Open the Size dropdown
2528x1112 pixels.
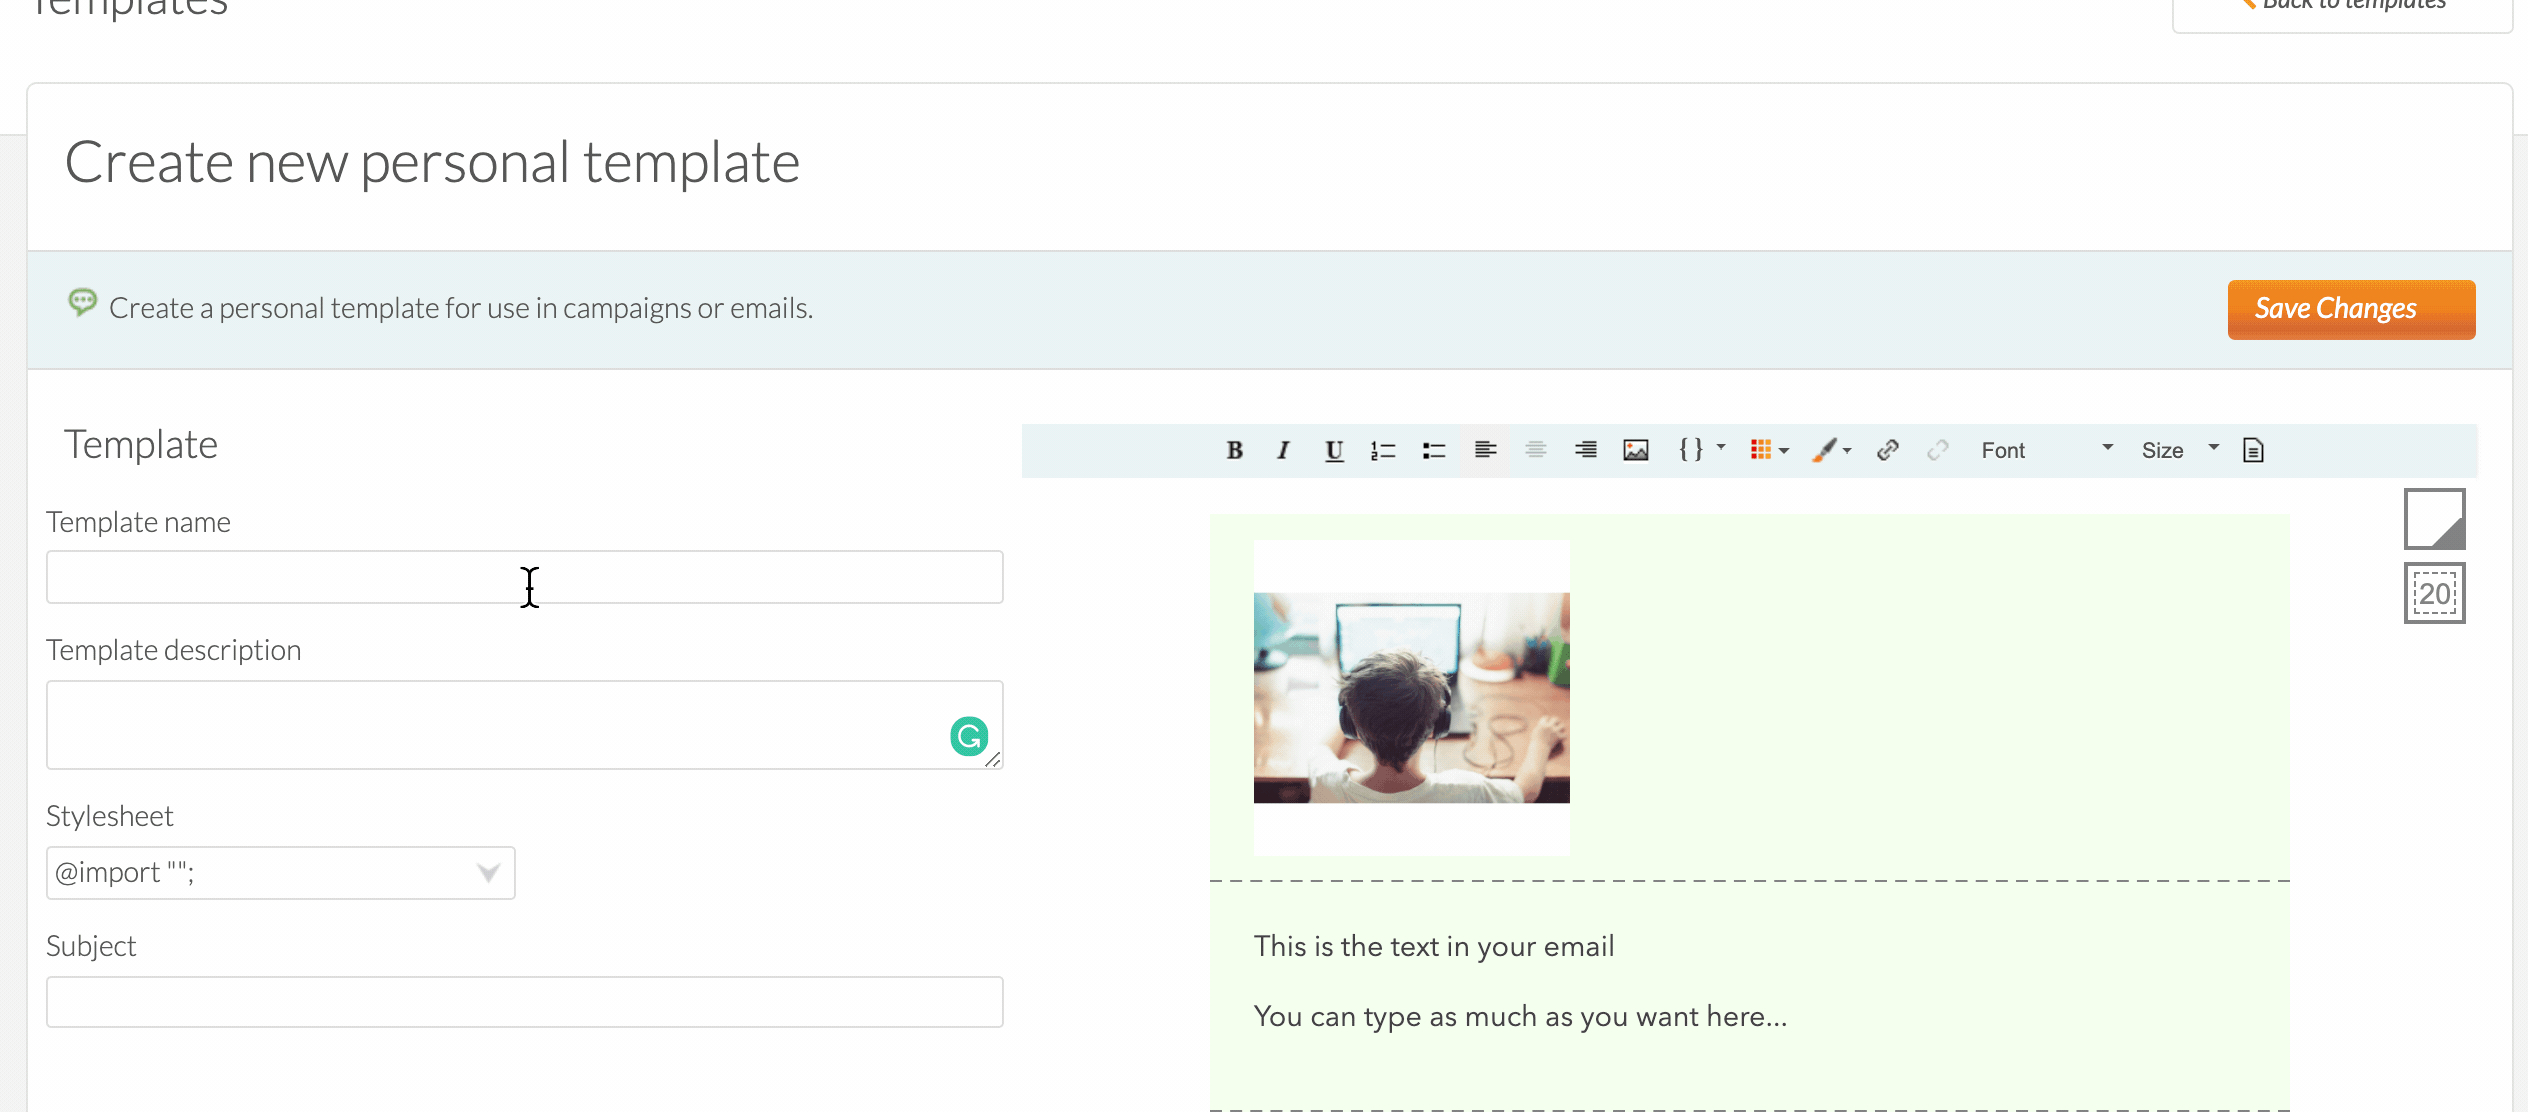tap(2180, 450)
